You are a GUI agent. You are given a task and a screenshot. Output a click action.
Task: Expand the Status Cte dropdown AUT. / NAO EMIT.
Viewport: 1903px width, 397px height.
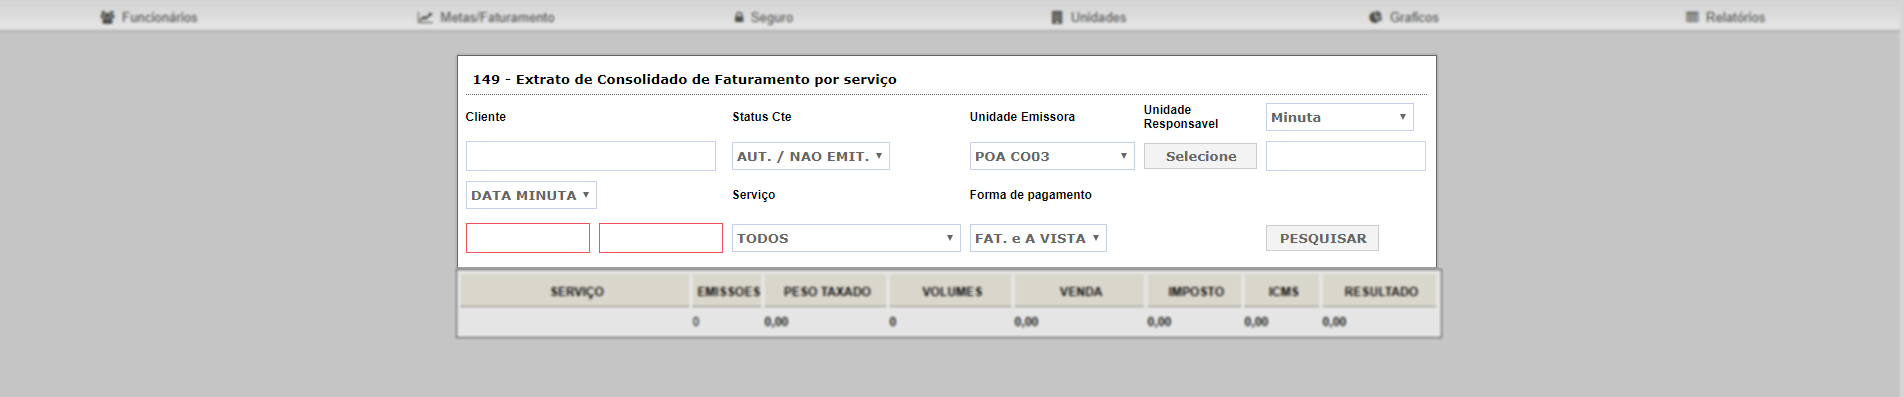[811, 156]
